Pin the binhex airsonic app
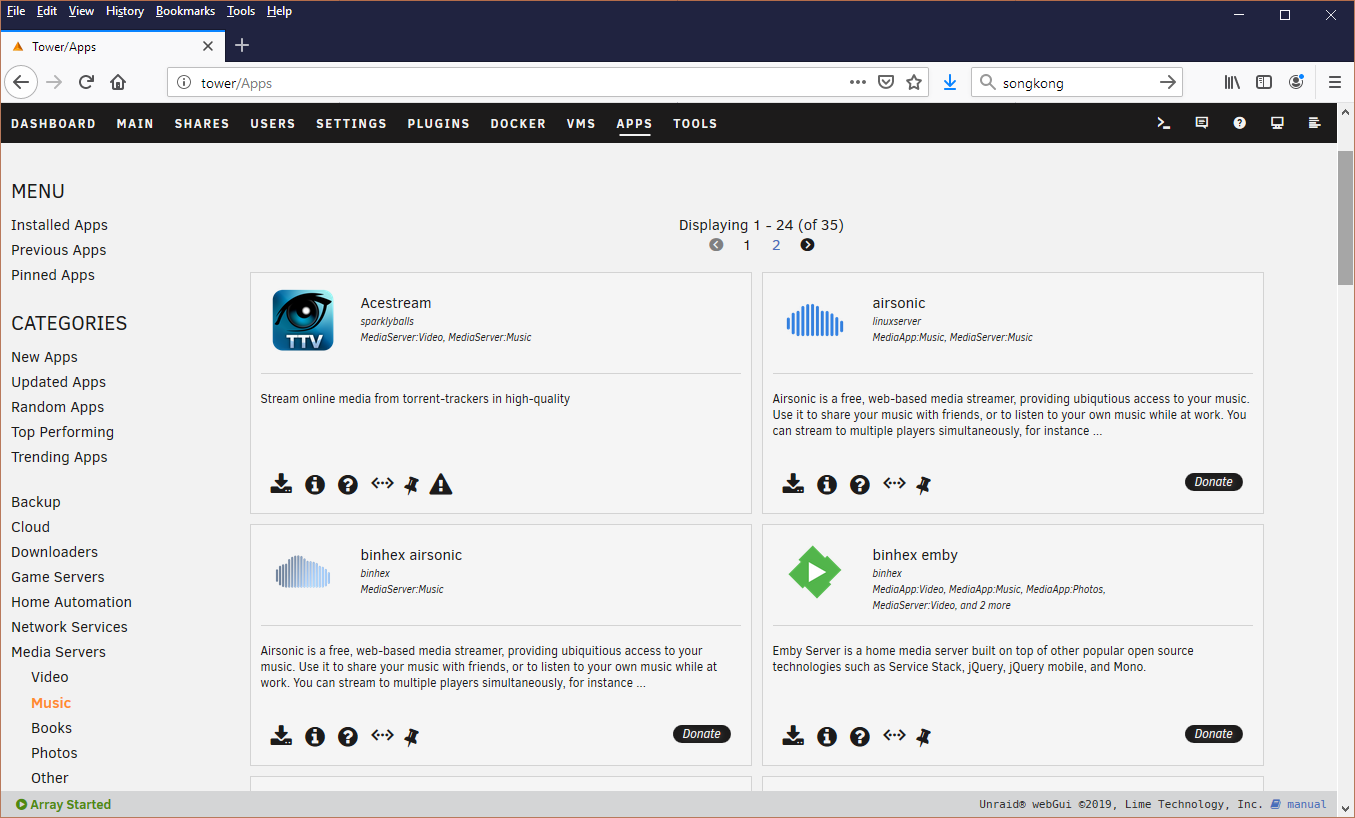1355x818 pixels. (411, 737)
